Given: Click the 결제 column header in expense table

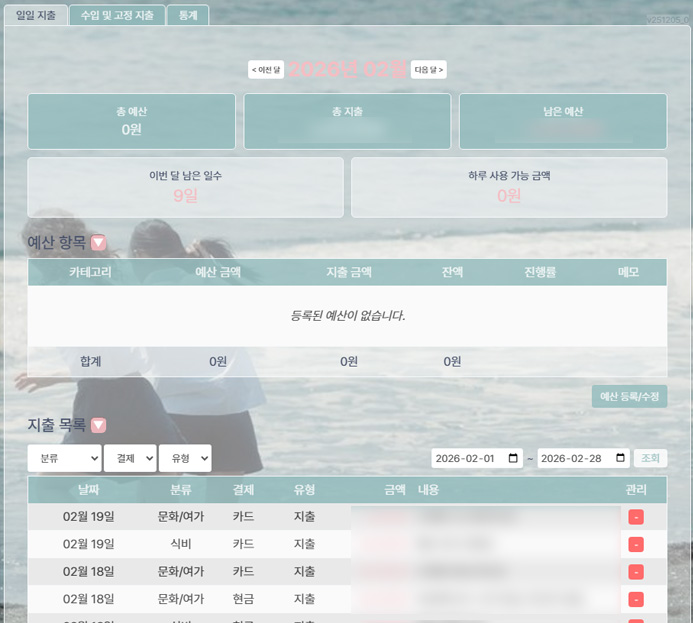Looking at the screenshot, I should pos(244,490).
